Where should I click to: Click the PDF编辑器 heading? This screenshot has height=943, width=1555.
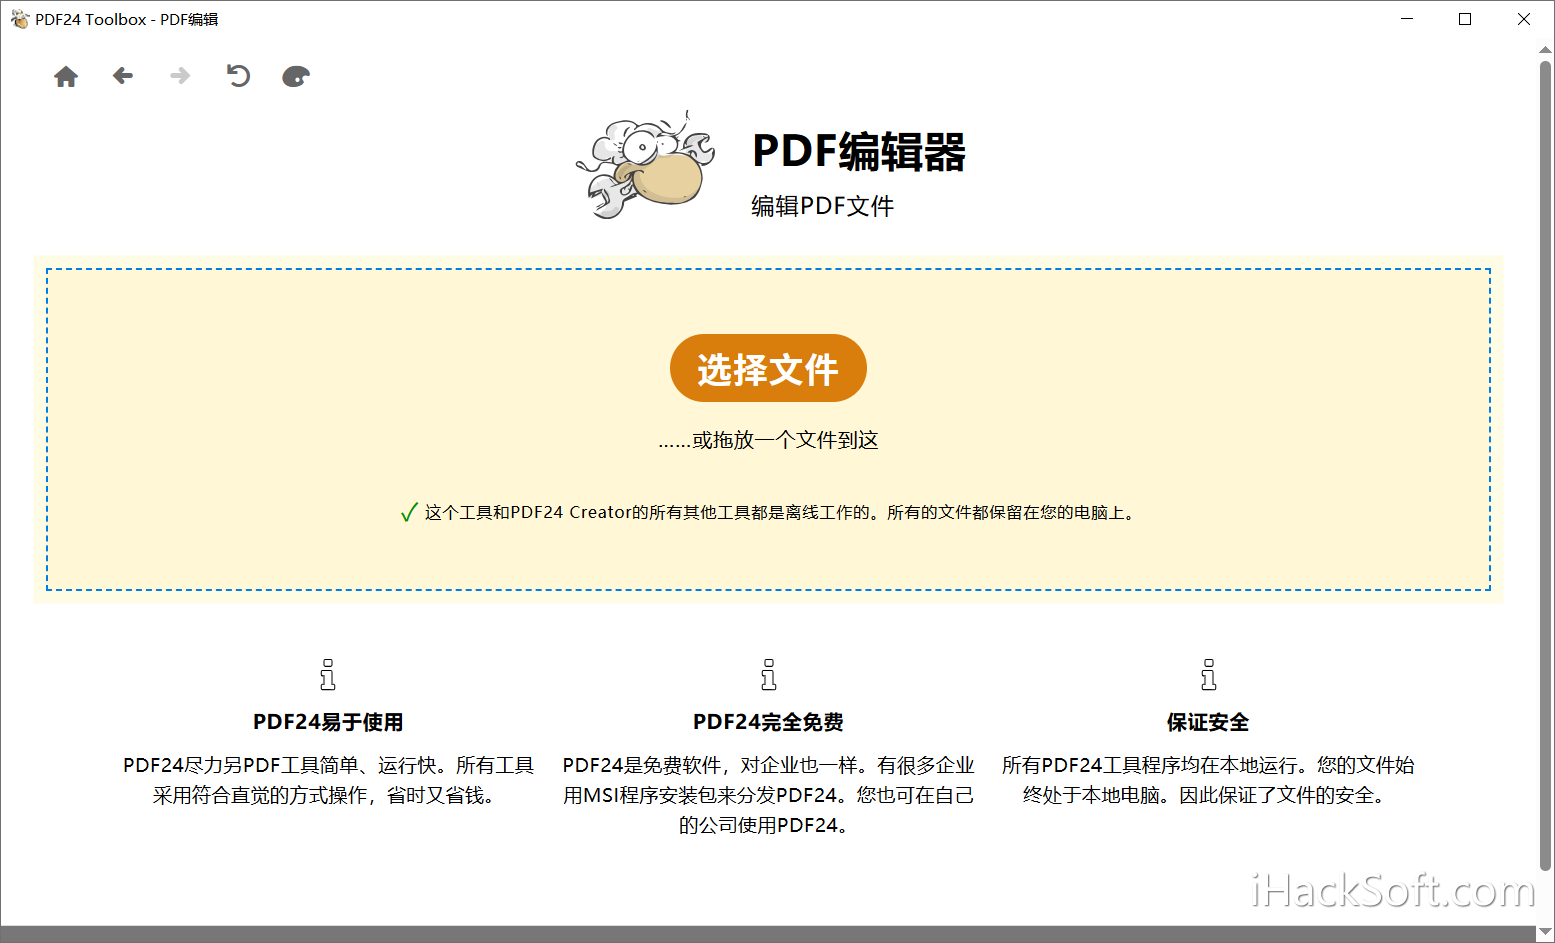[x=859, y=152]
